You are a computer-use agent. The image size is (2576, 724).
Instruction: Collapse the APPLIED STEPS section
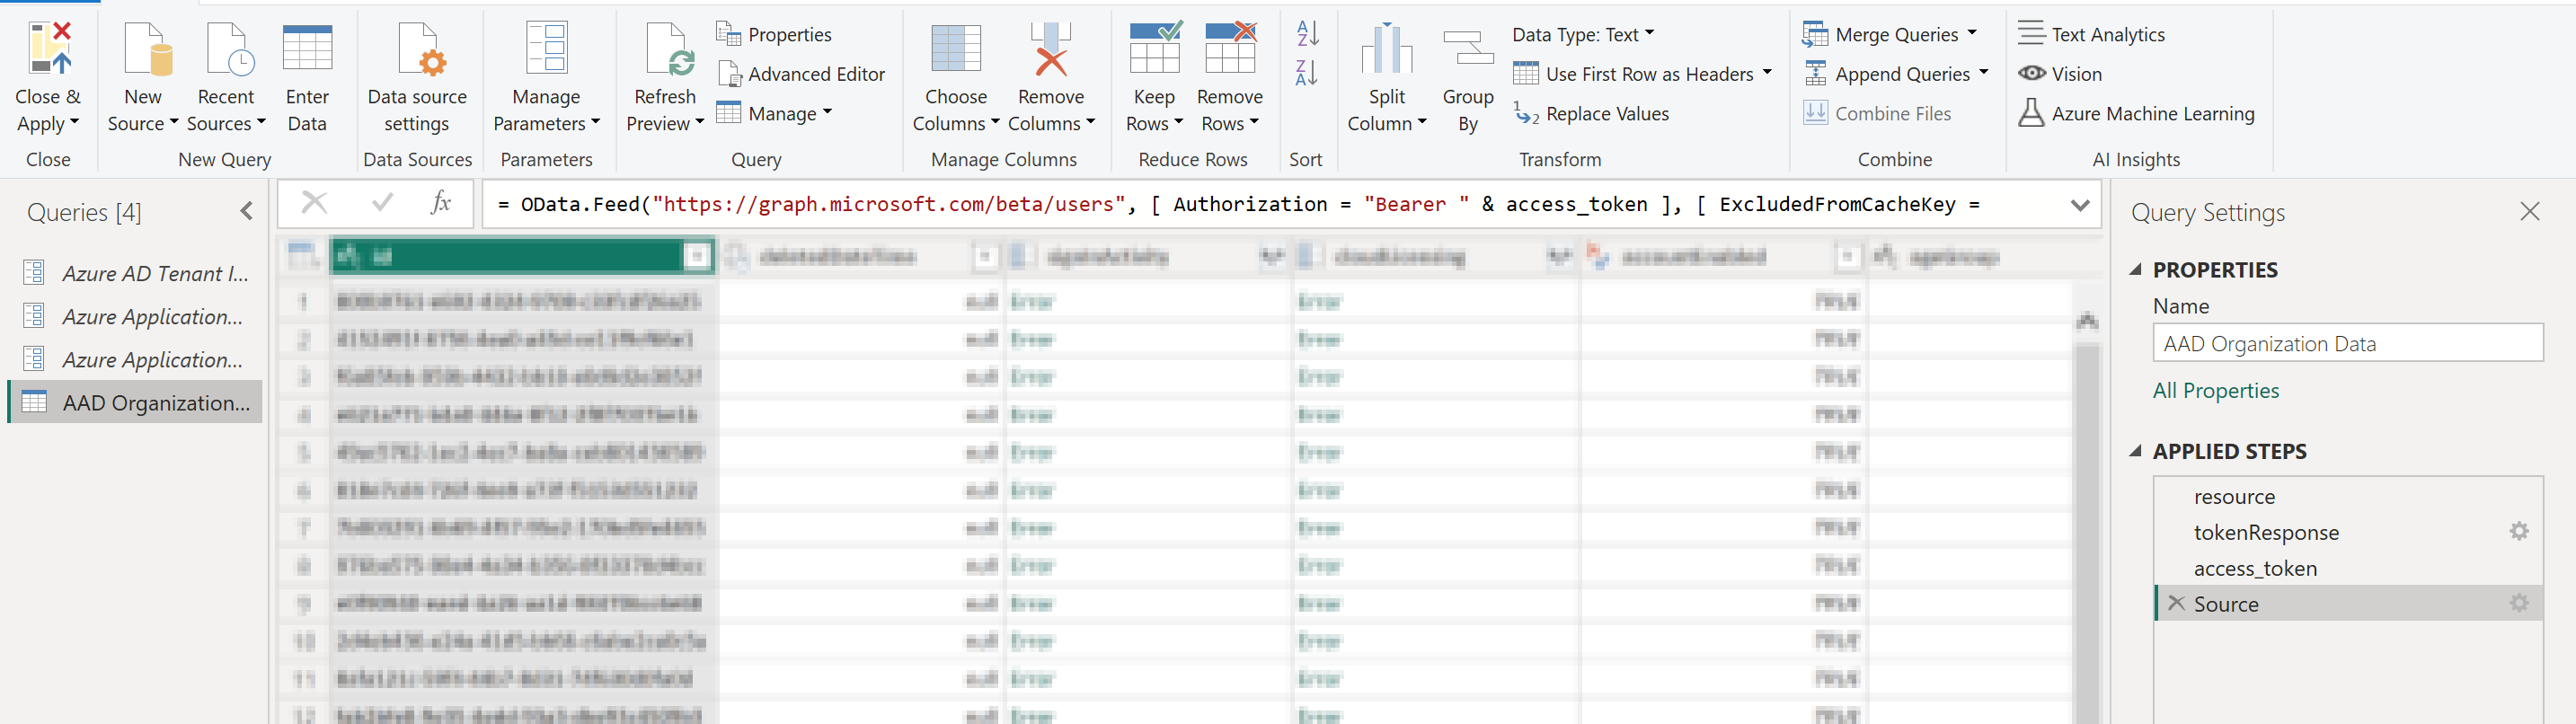[x=2136, y=452]
